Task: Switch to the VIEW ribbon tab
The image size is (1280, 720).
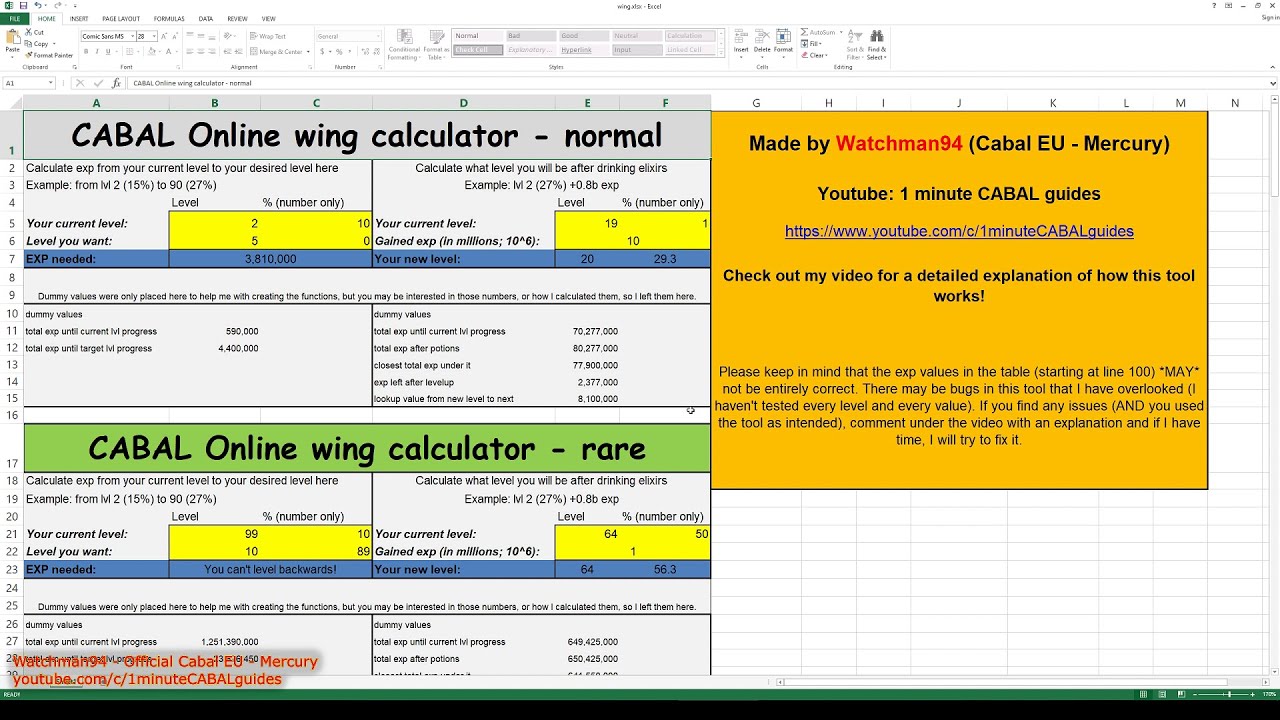Action: pyautogui.click(x=269, y=19)
